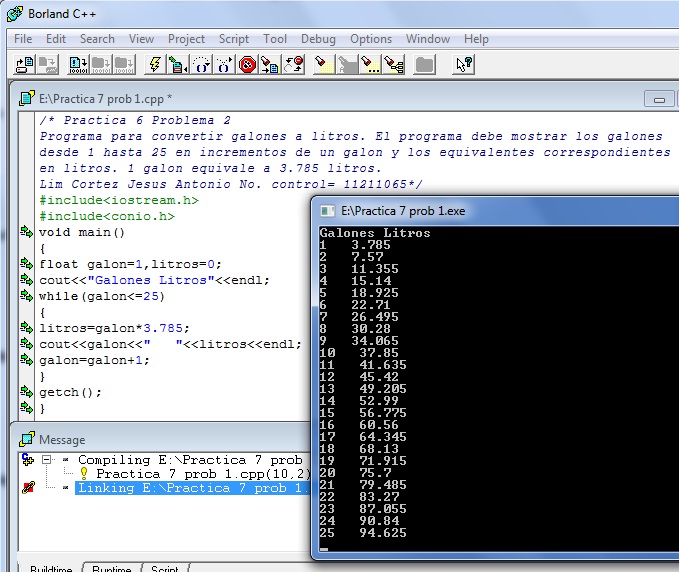
Task: Collapse the Compiling tree node
Action: click(46, 459)
